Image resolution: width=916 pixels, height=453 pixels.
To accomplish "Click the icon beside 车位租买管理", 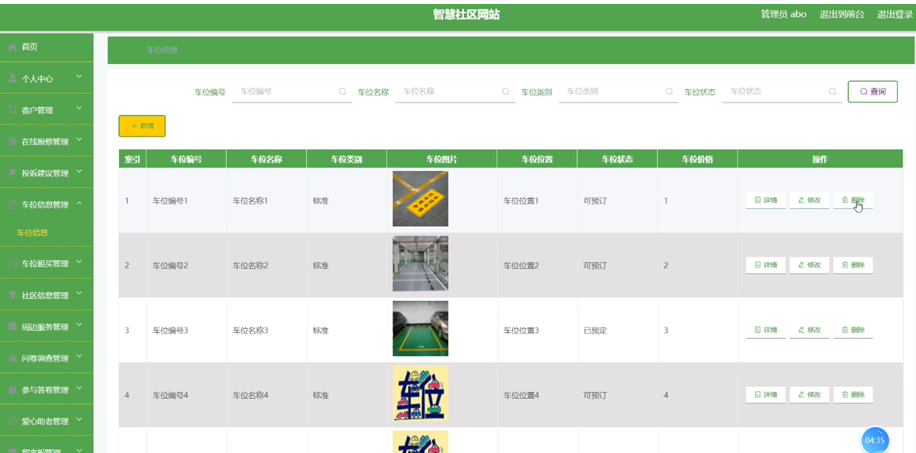I will tap(12, 264).
